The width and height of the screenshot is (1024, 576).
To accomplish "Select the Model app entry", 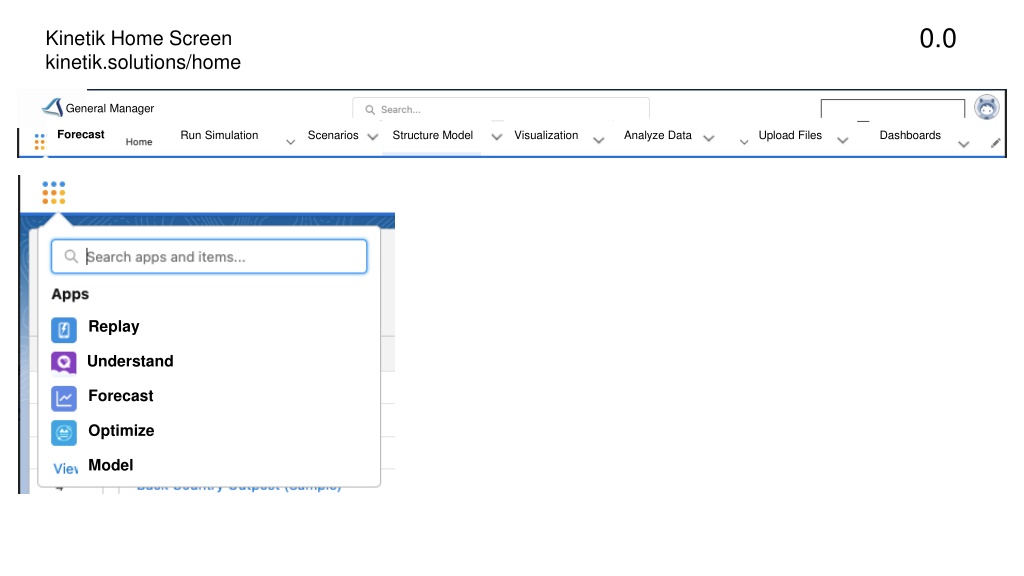I will coord(111,465).
